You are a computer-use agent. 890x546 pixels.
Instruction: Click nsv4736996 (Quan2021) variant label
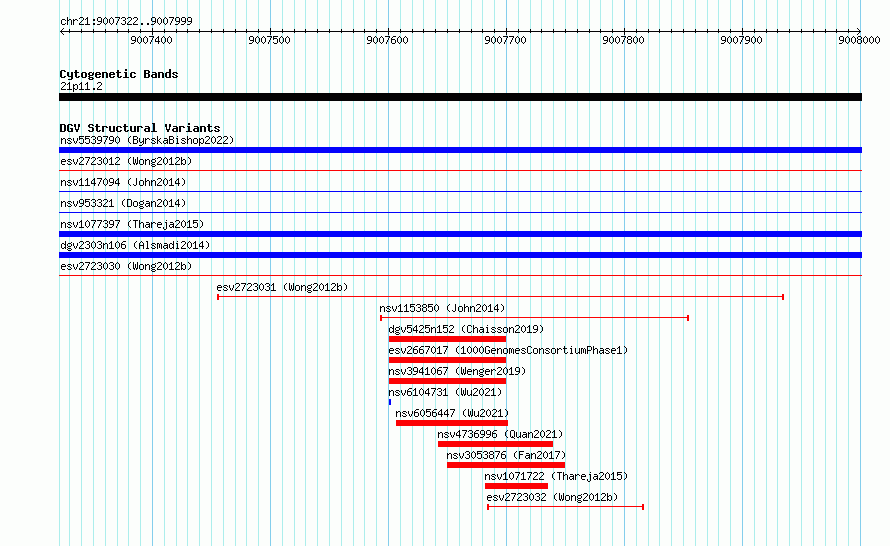pyautogui.click(x=500, y=434)
